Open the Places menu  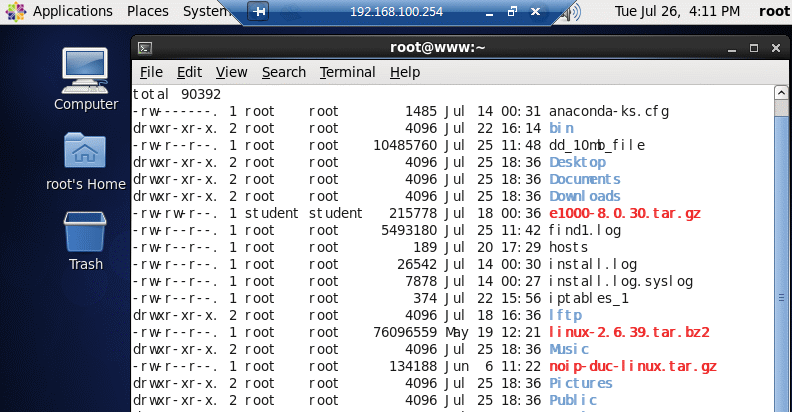point(148,11)
